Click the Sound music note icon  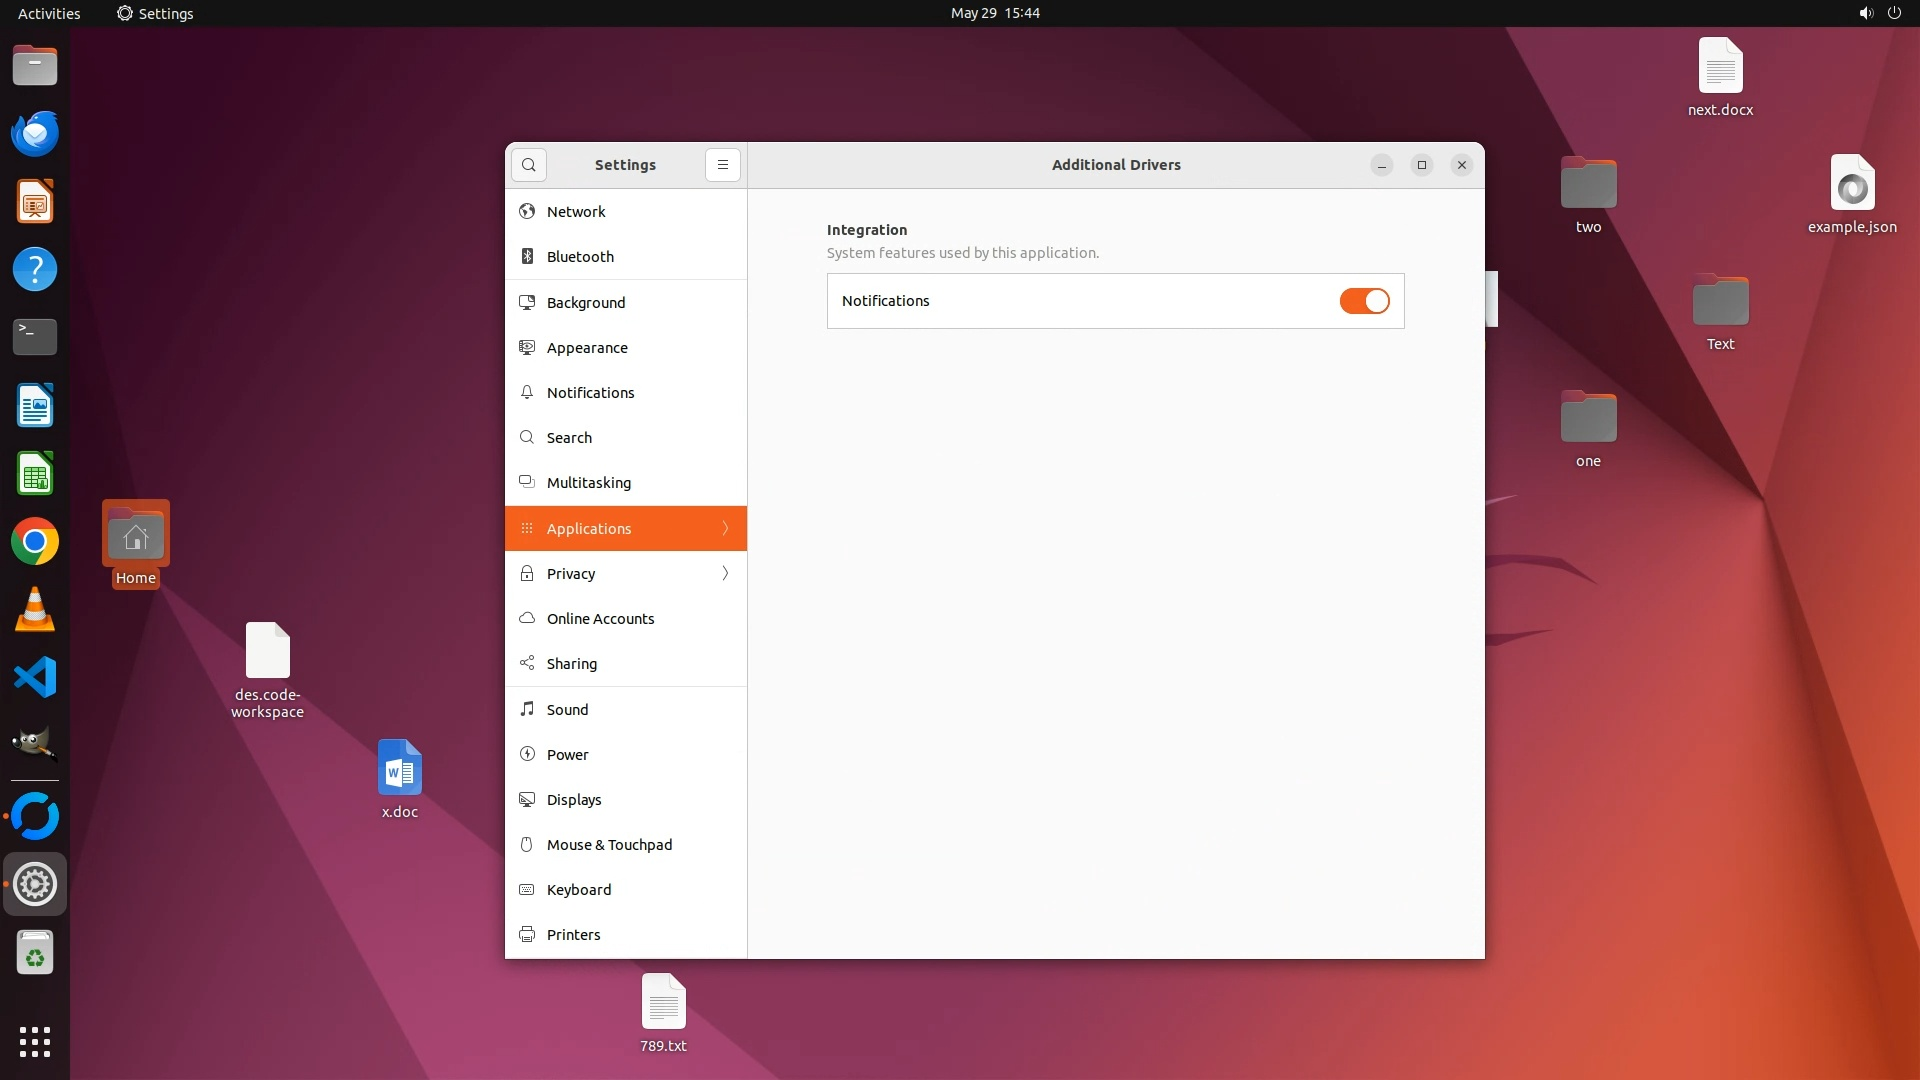[x=527, y=709]
